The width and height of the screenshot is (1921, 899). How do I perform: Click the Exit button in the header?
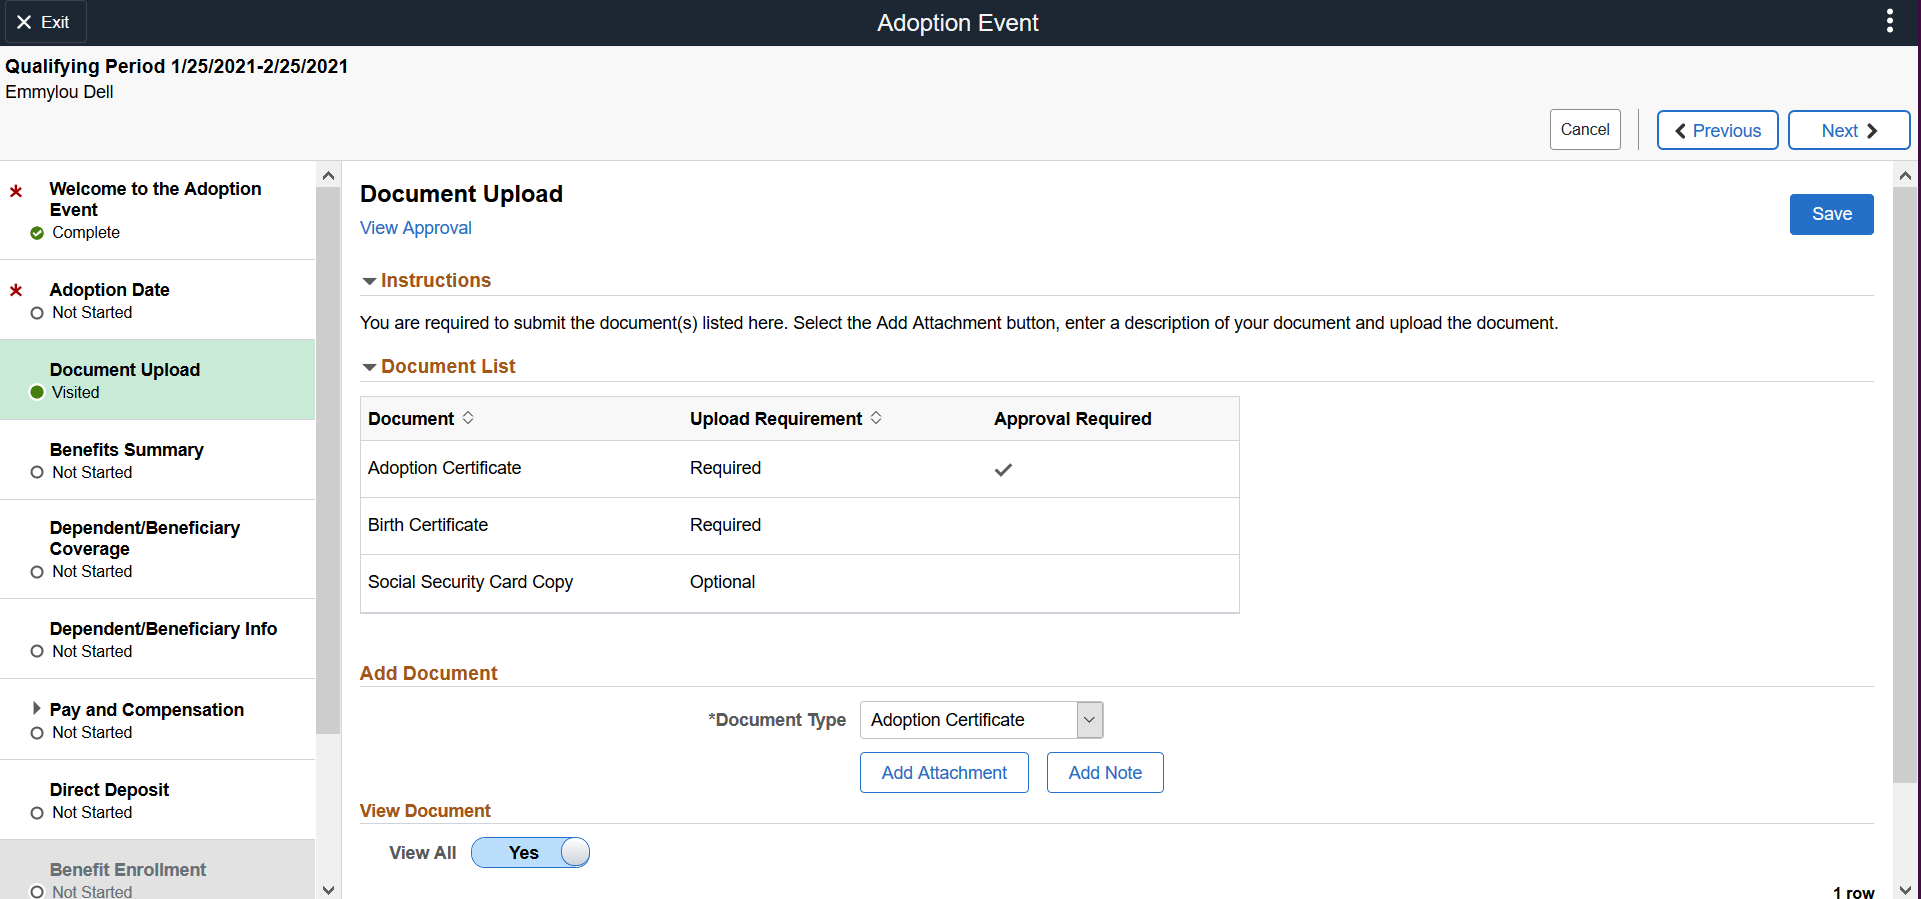click(44, 22)
